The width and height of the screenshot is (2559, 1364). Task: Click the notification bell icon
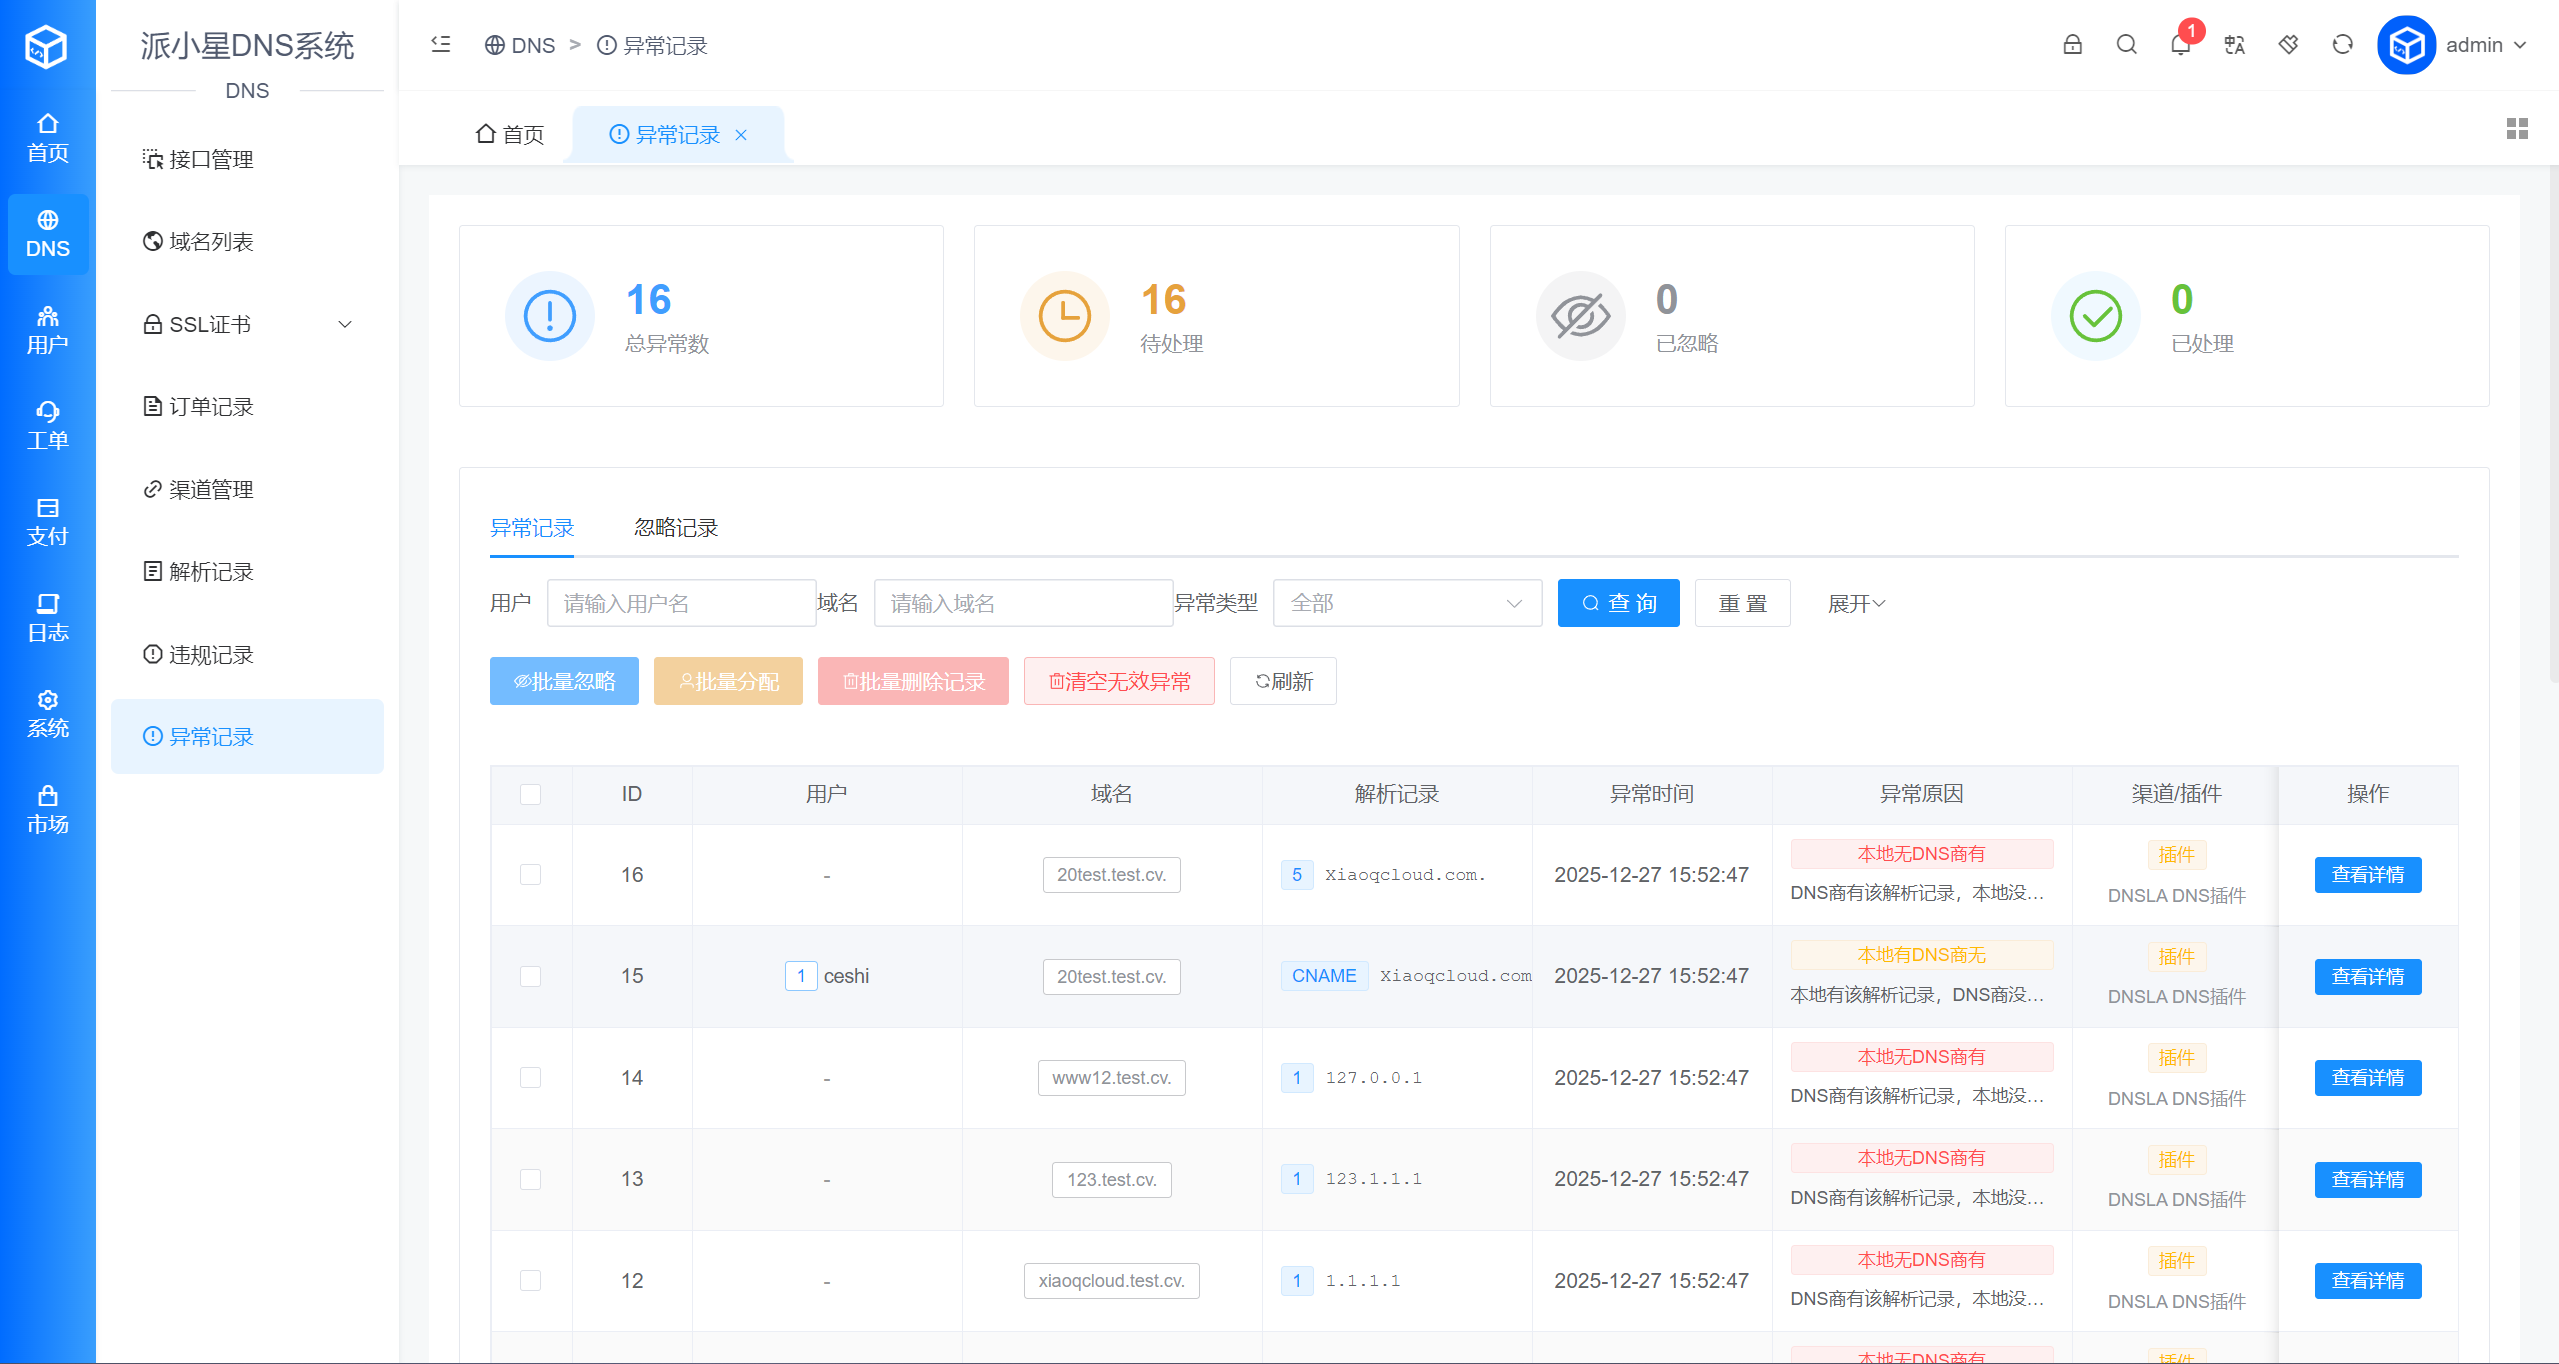[x=2180, y=45]
